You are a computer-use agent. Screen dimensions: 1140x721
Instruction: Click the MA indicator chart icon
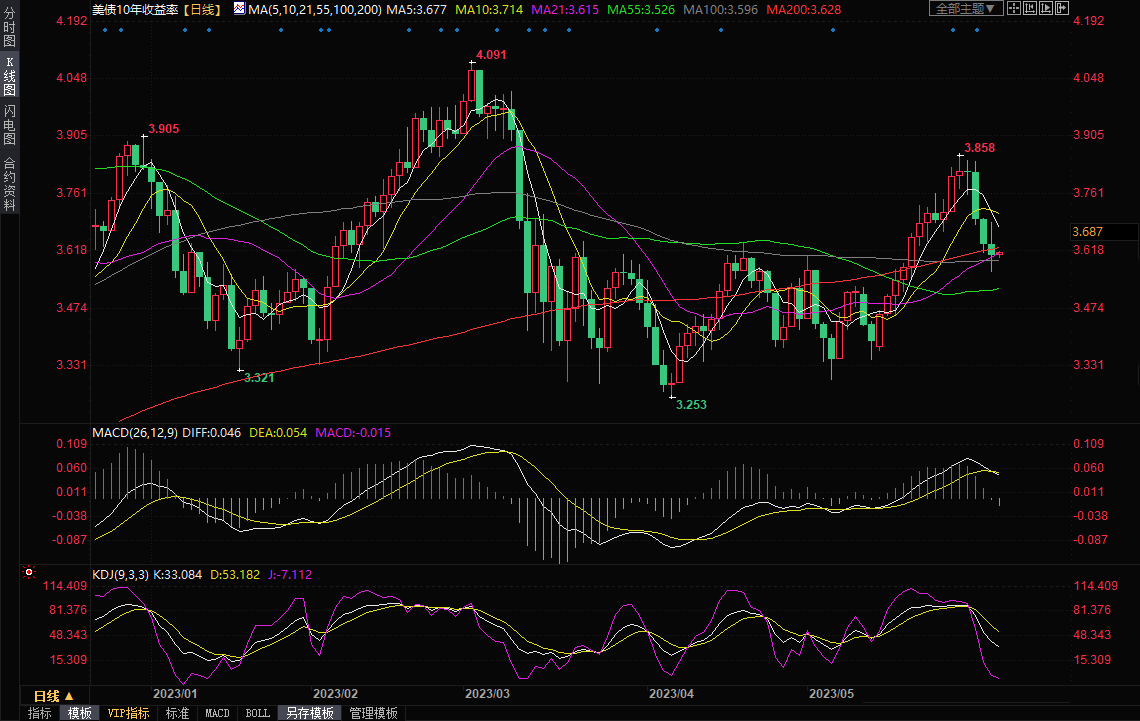(x=238, y=8)
